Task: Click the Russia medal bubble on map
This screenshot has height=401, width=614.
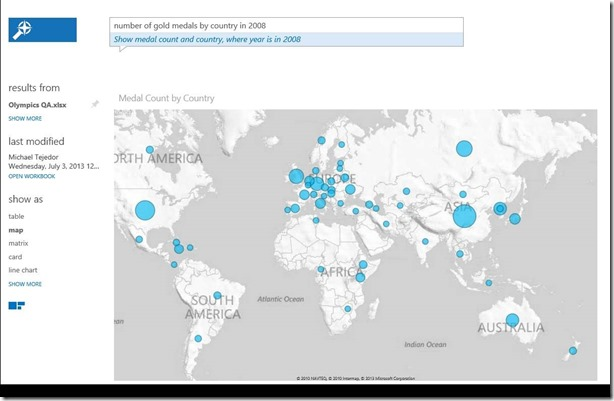Action: (464, 149)
